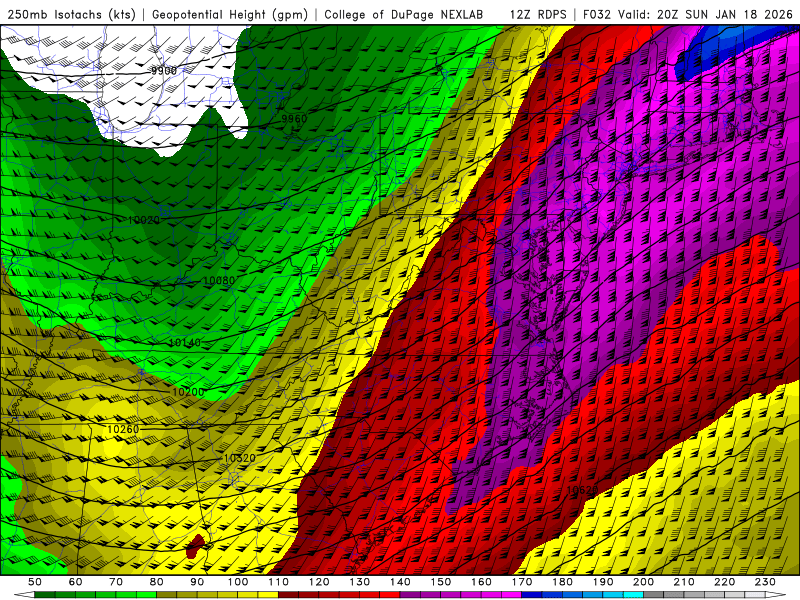This screenshot has height=600, width=800.
Task: Click the 10620 height contour label
Action: 582,490
